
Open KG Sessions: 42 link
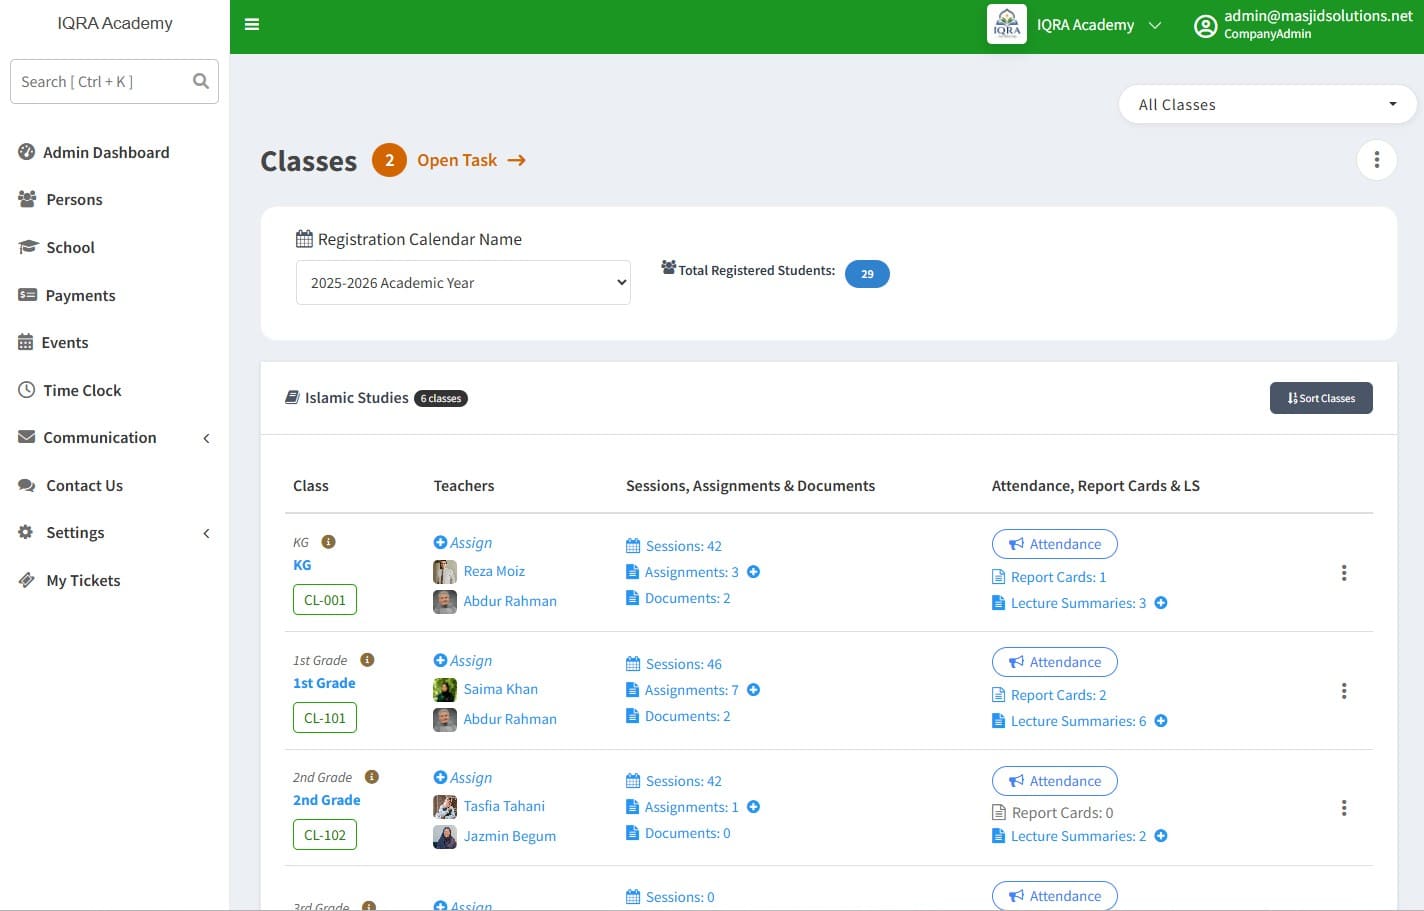click(x=674, y=546)
